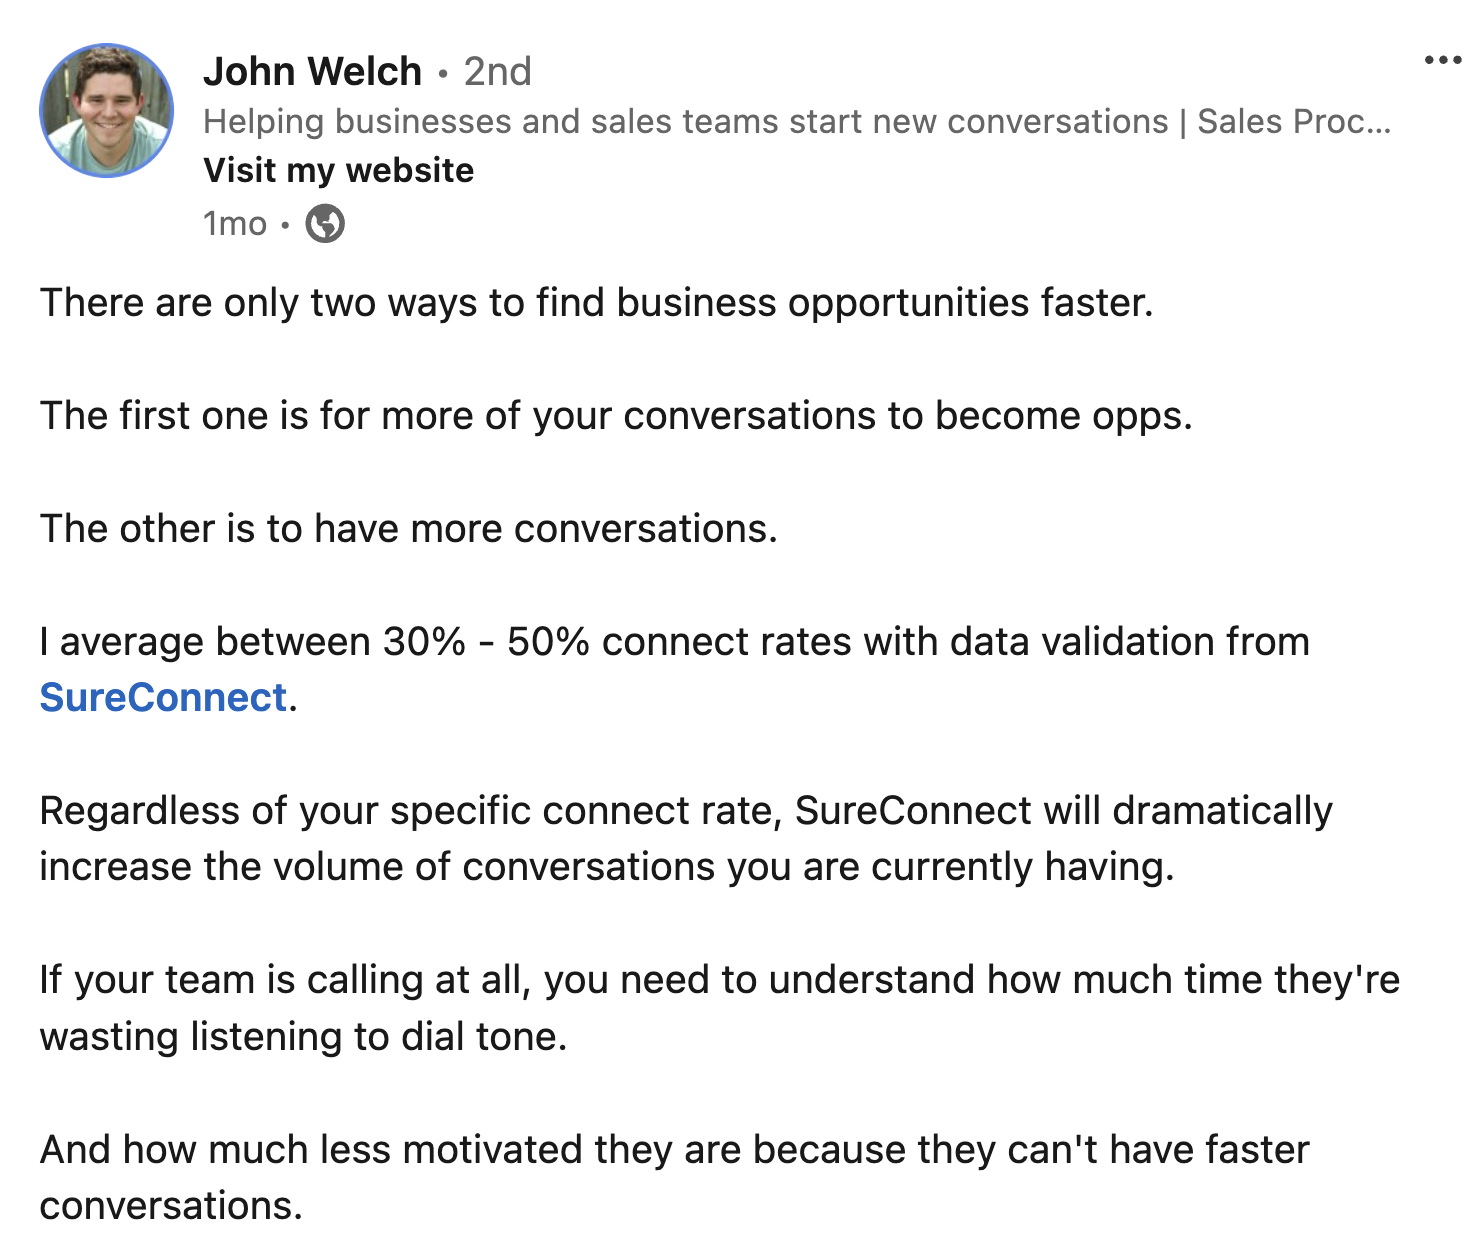The image size is (1482, 1258).
Task: Click "The other is to have more conversations" line
Action: [408, 529]
